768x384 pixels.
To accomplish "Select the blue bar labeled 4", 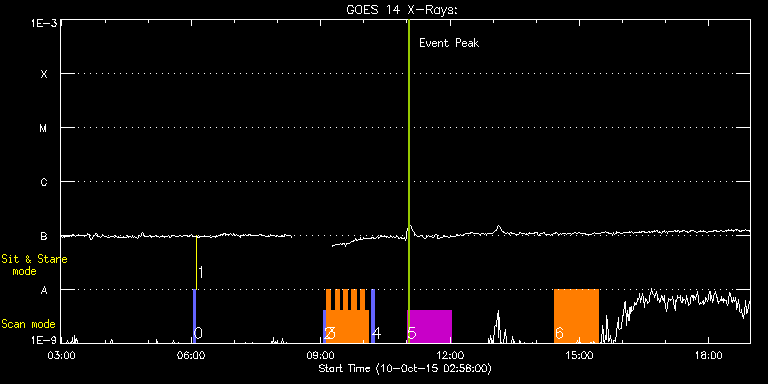I will click(373, 316).
